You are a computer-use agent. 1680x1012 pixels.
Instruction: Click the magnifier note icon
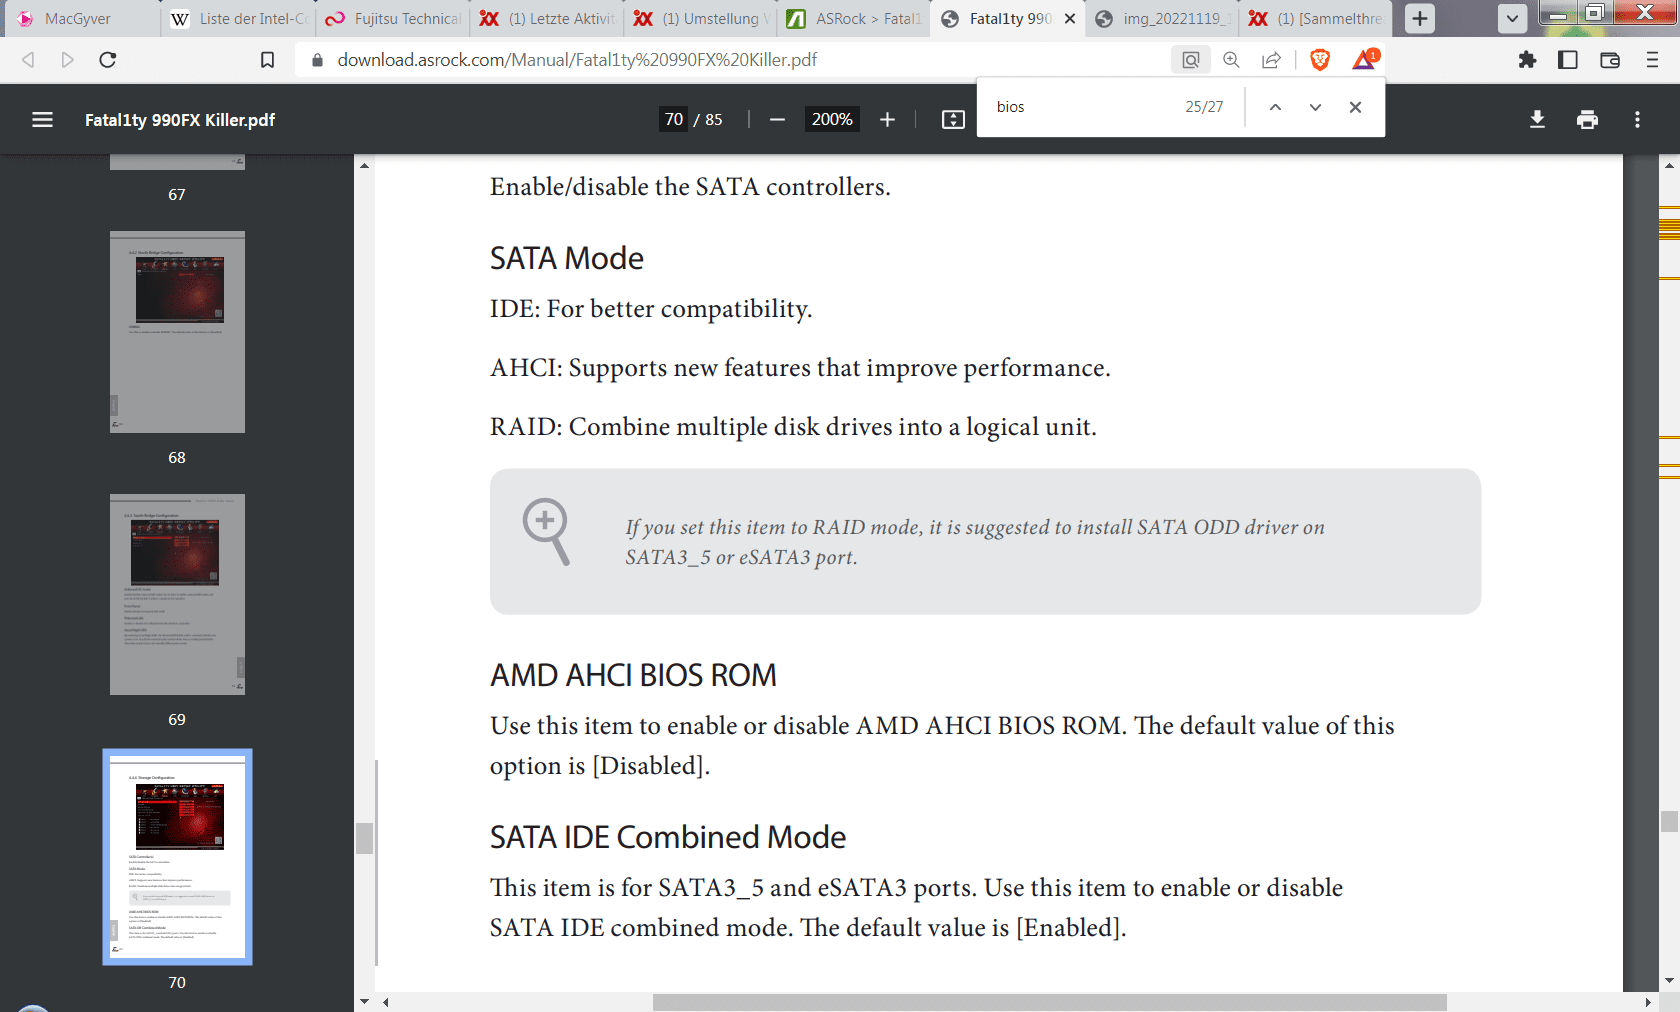point(546,532)
